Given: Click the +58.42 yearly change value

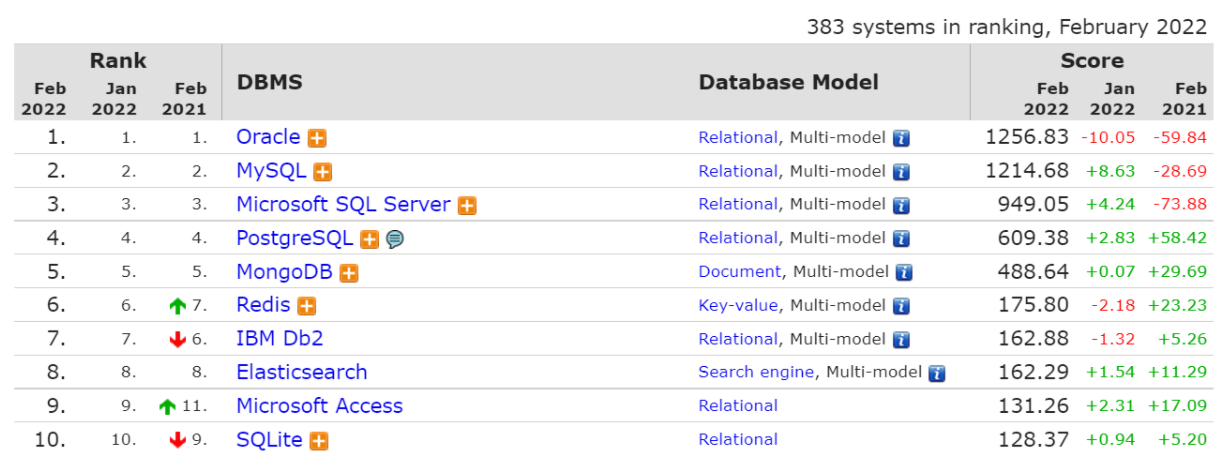Looking at the screenshot, I should pyautogui.click(x=1179, y=238).
